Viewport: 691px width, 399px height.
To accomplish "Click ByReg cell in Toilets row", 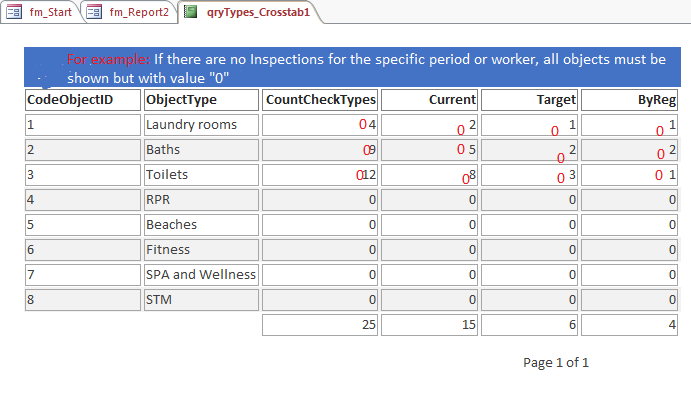I will coord(629,175).
